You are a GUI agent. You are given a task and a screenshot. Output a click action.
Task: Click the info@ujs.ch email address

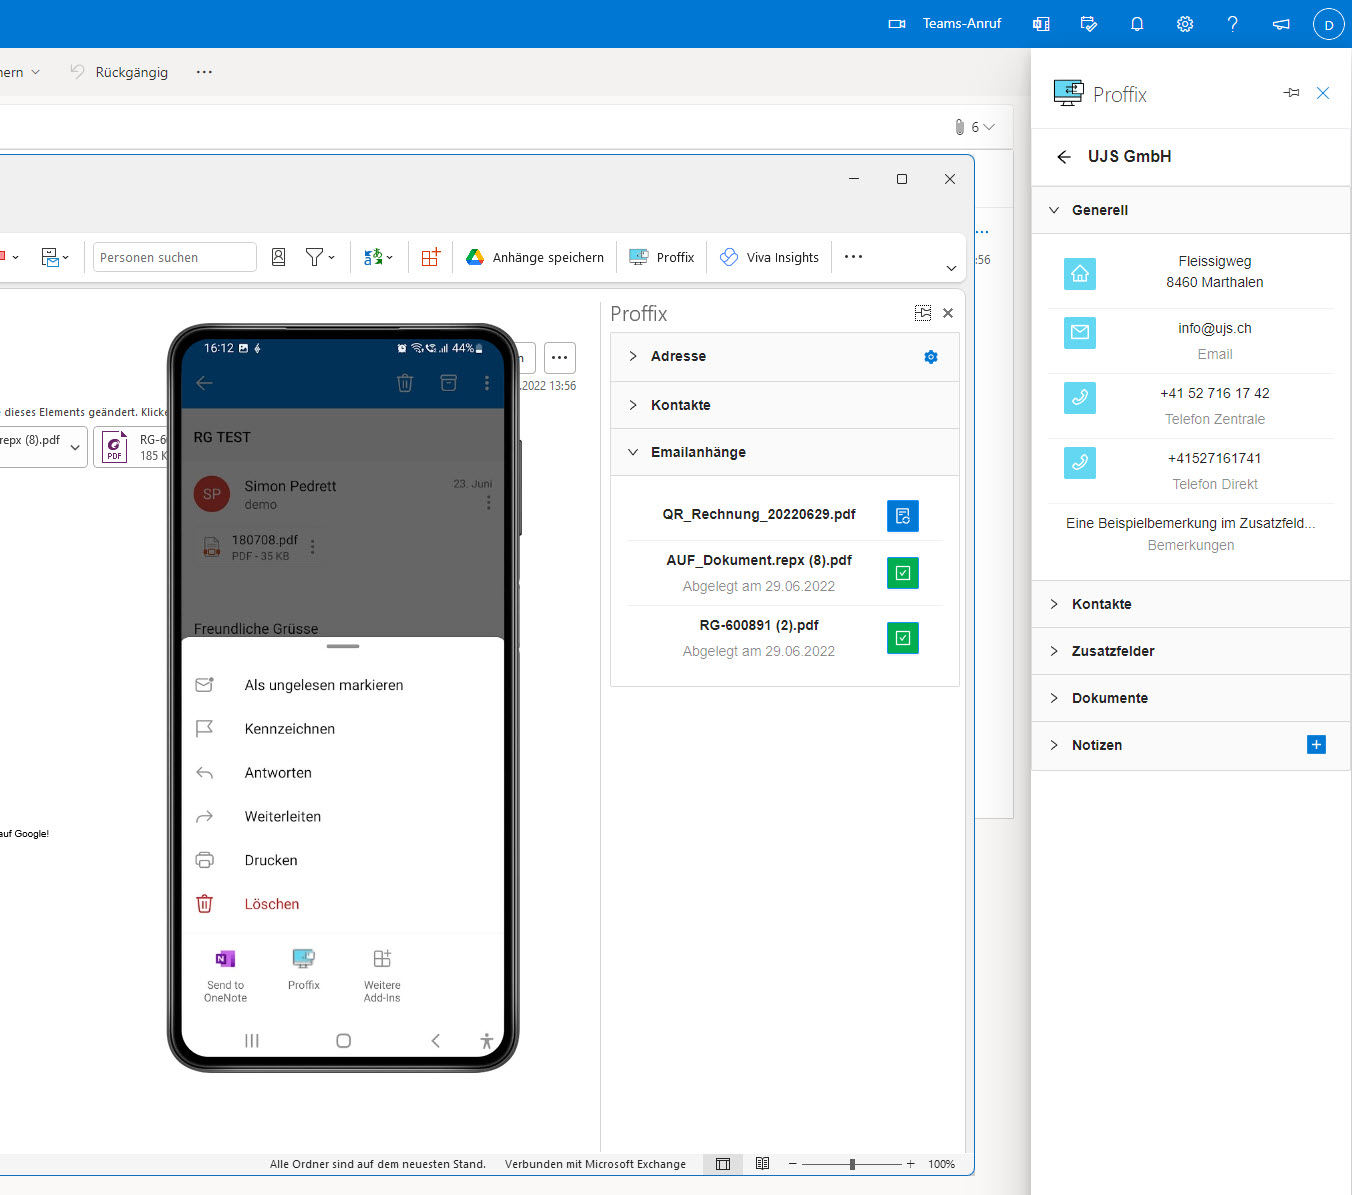point(1214,328)
